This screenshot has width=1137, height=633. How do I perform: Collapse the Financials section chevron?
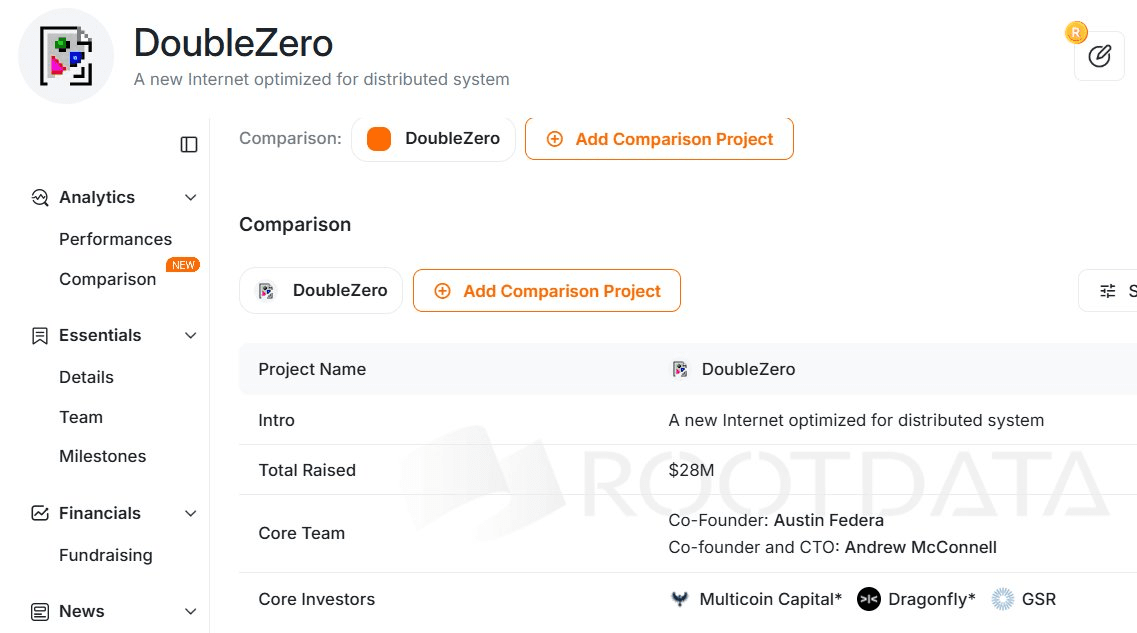point(191,513)
